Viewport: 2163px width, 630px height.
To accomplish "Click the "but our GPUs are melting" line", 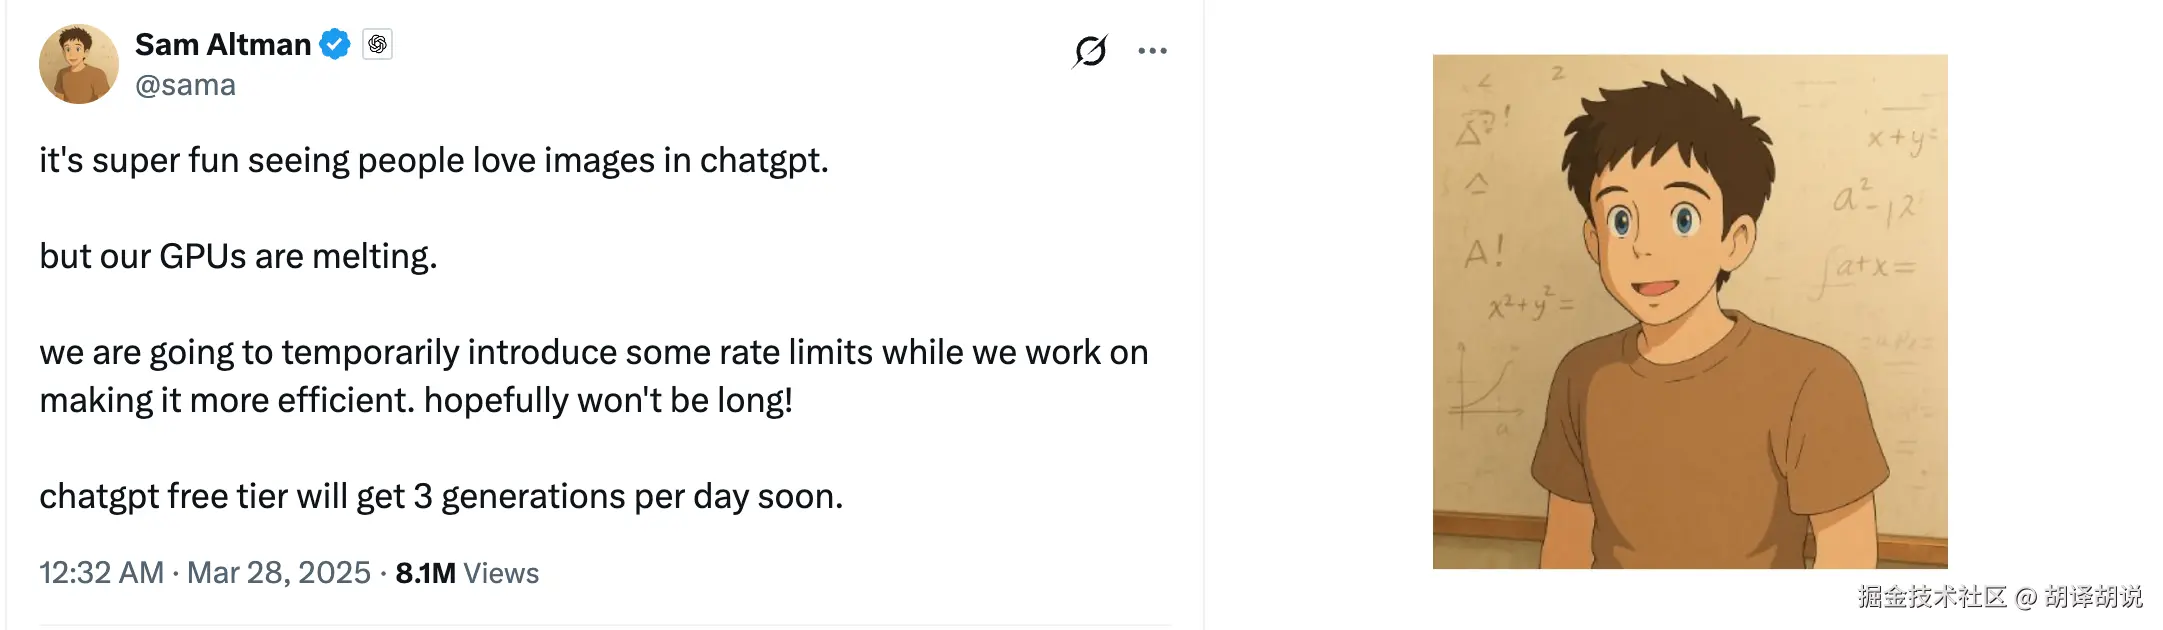I will pyautogui.click(x=238, y=257).
